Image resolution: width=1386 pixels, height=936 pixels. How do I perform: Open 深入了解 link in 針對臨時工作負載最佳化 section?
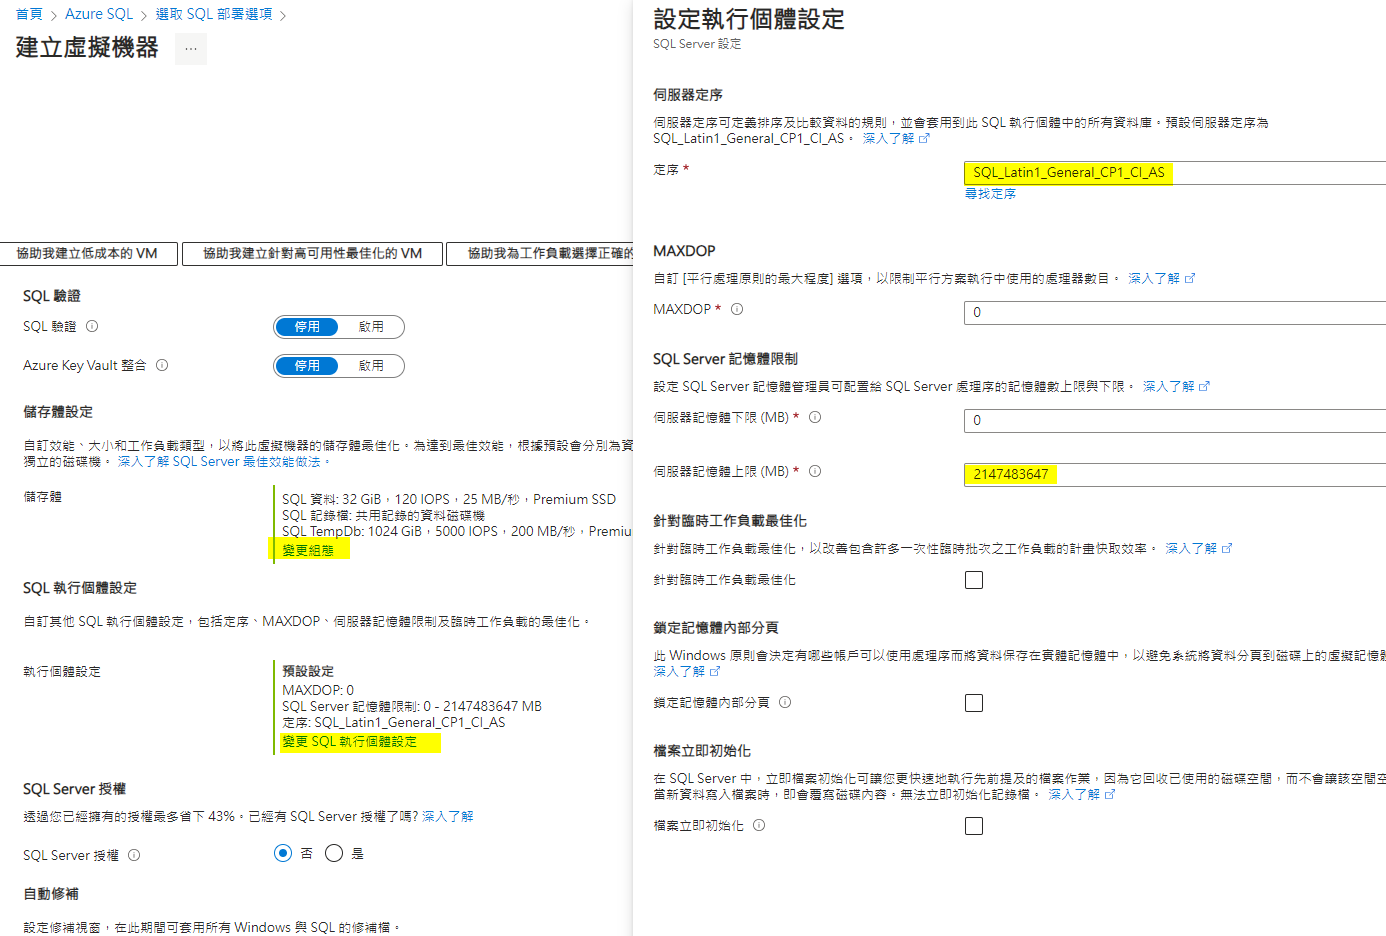pos(1199,549)
